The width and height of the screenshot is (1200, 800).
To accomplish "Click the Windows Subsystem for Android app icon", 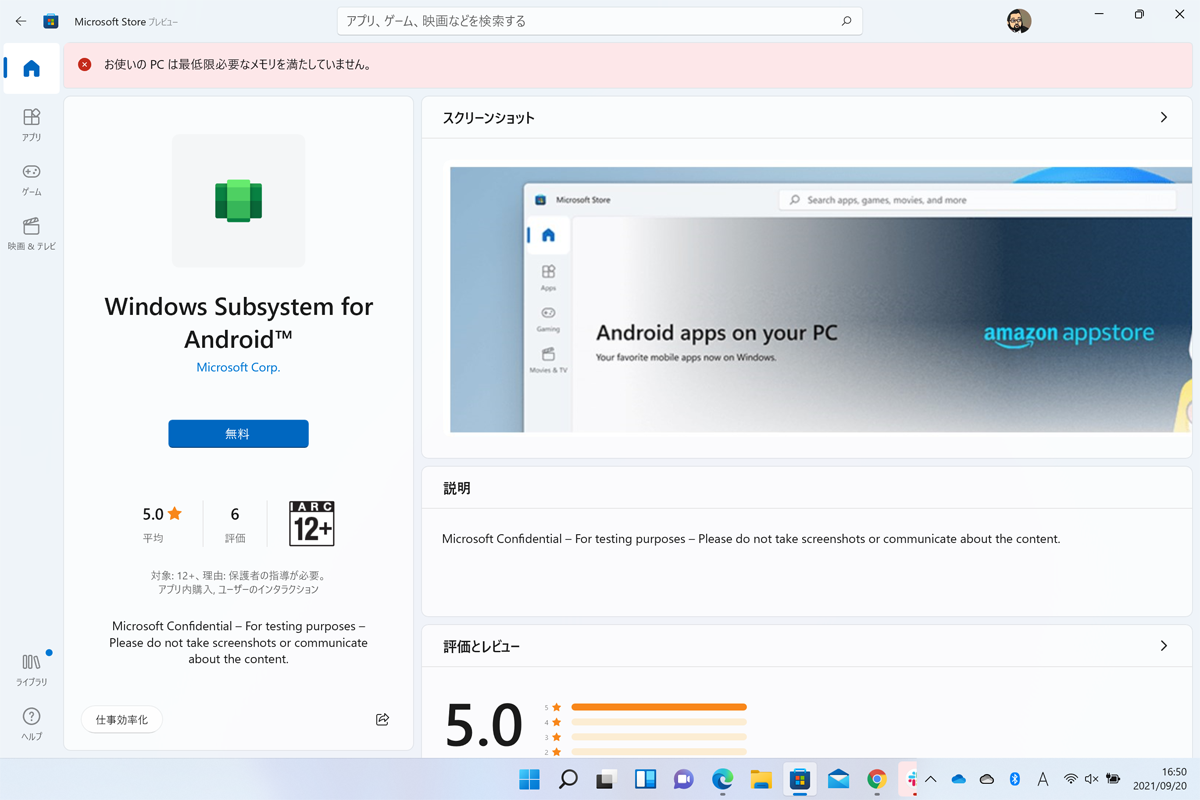I will tap(238, 201).
